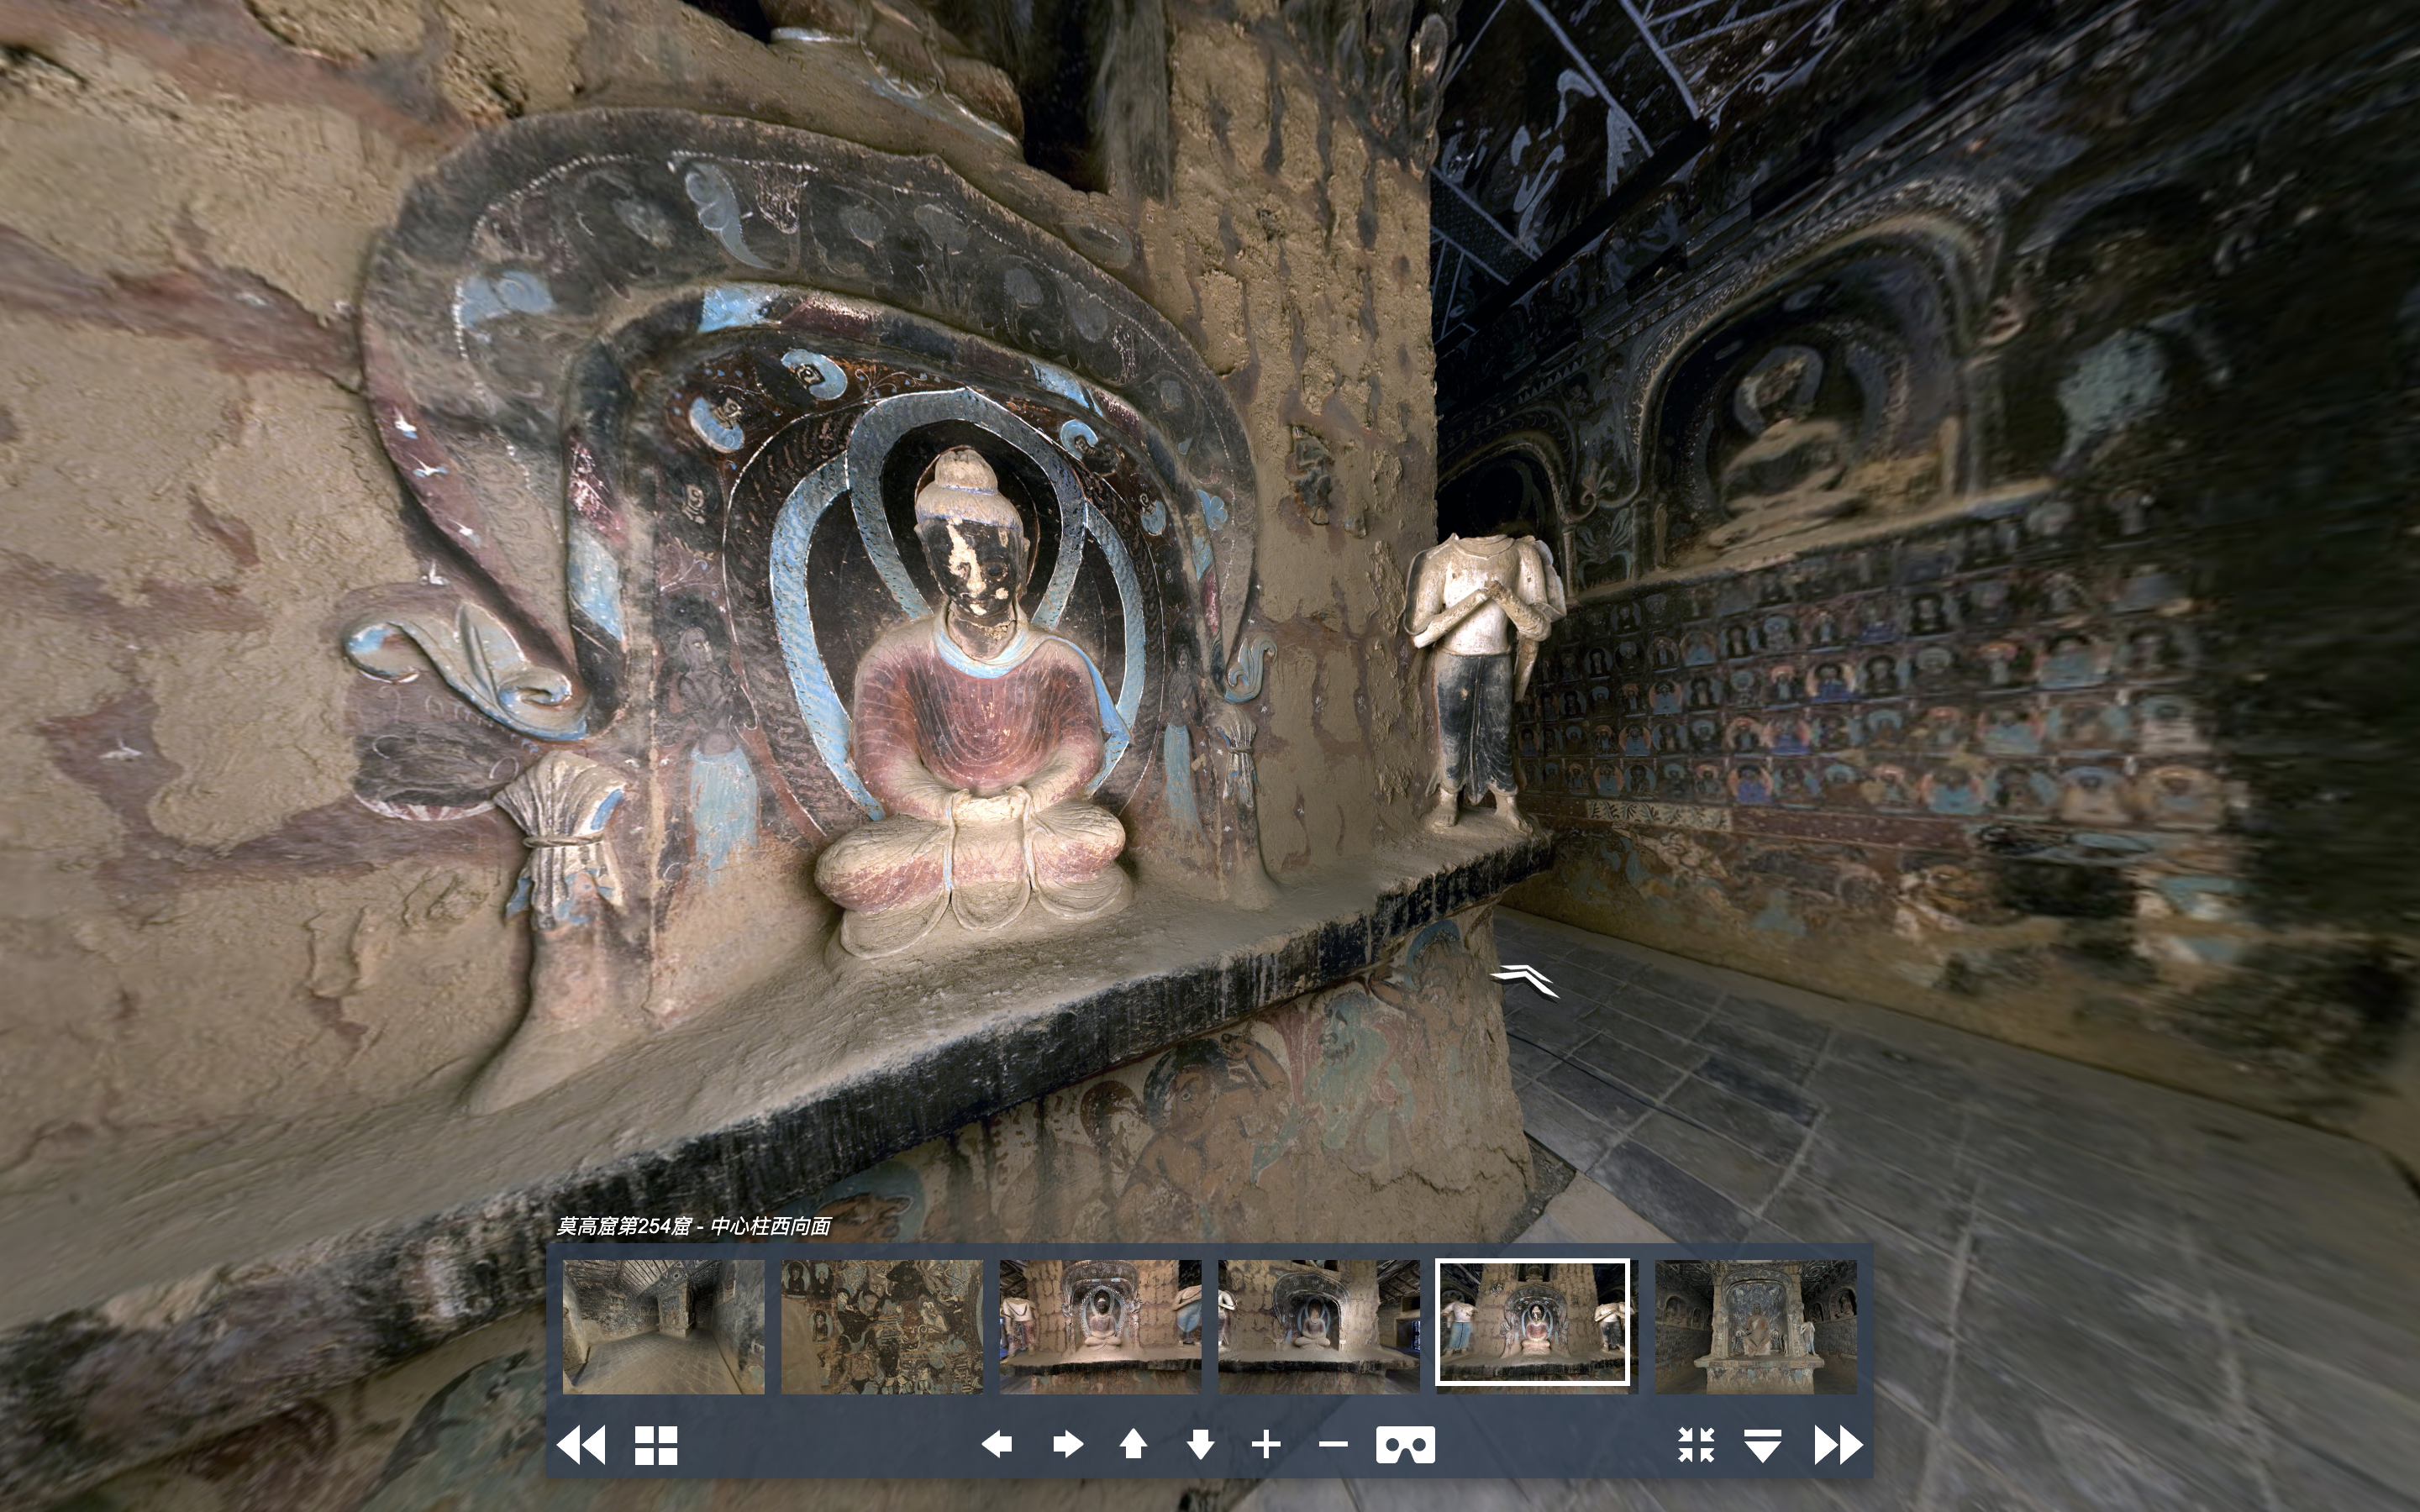Tilt the view up with the arrow
The image size is (2420, 1512).
pos(1133,1444)
